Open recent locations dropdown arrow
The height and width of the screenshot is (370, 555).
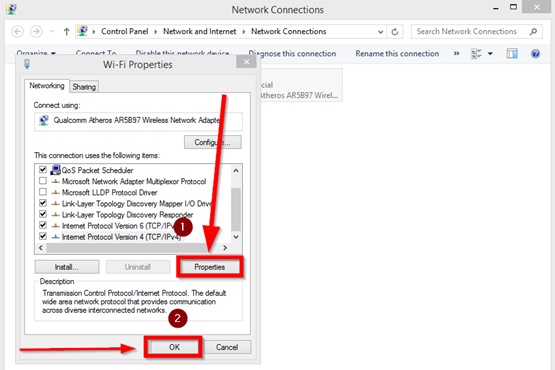52,32
